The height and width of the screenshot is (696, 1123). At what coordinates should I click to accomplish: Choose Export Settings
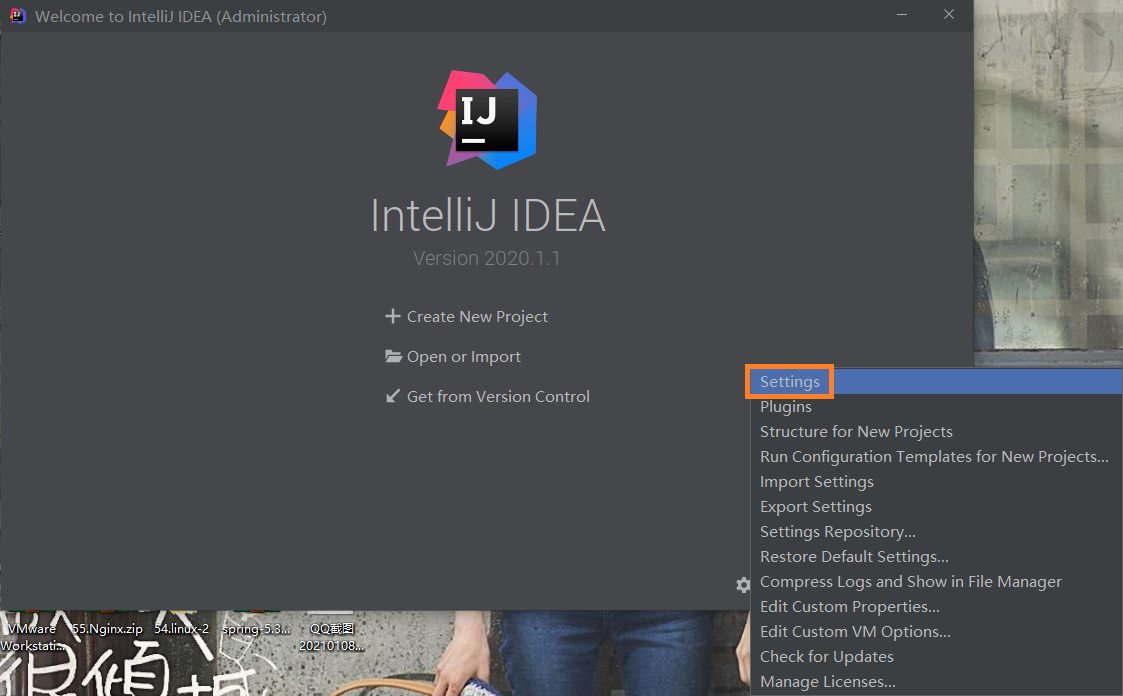click(x=935, y=507)
